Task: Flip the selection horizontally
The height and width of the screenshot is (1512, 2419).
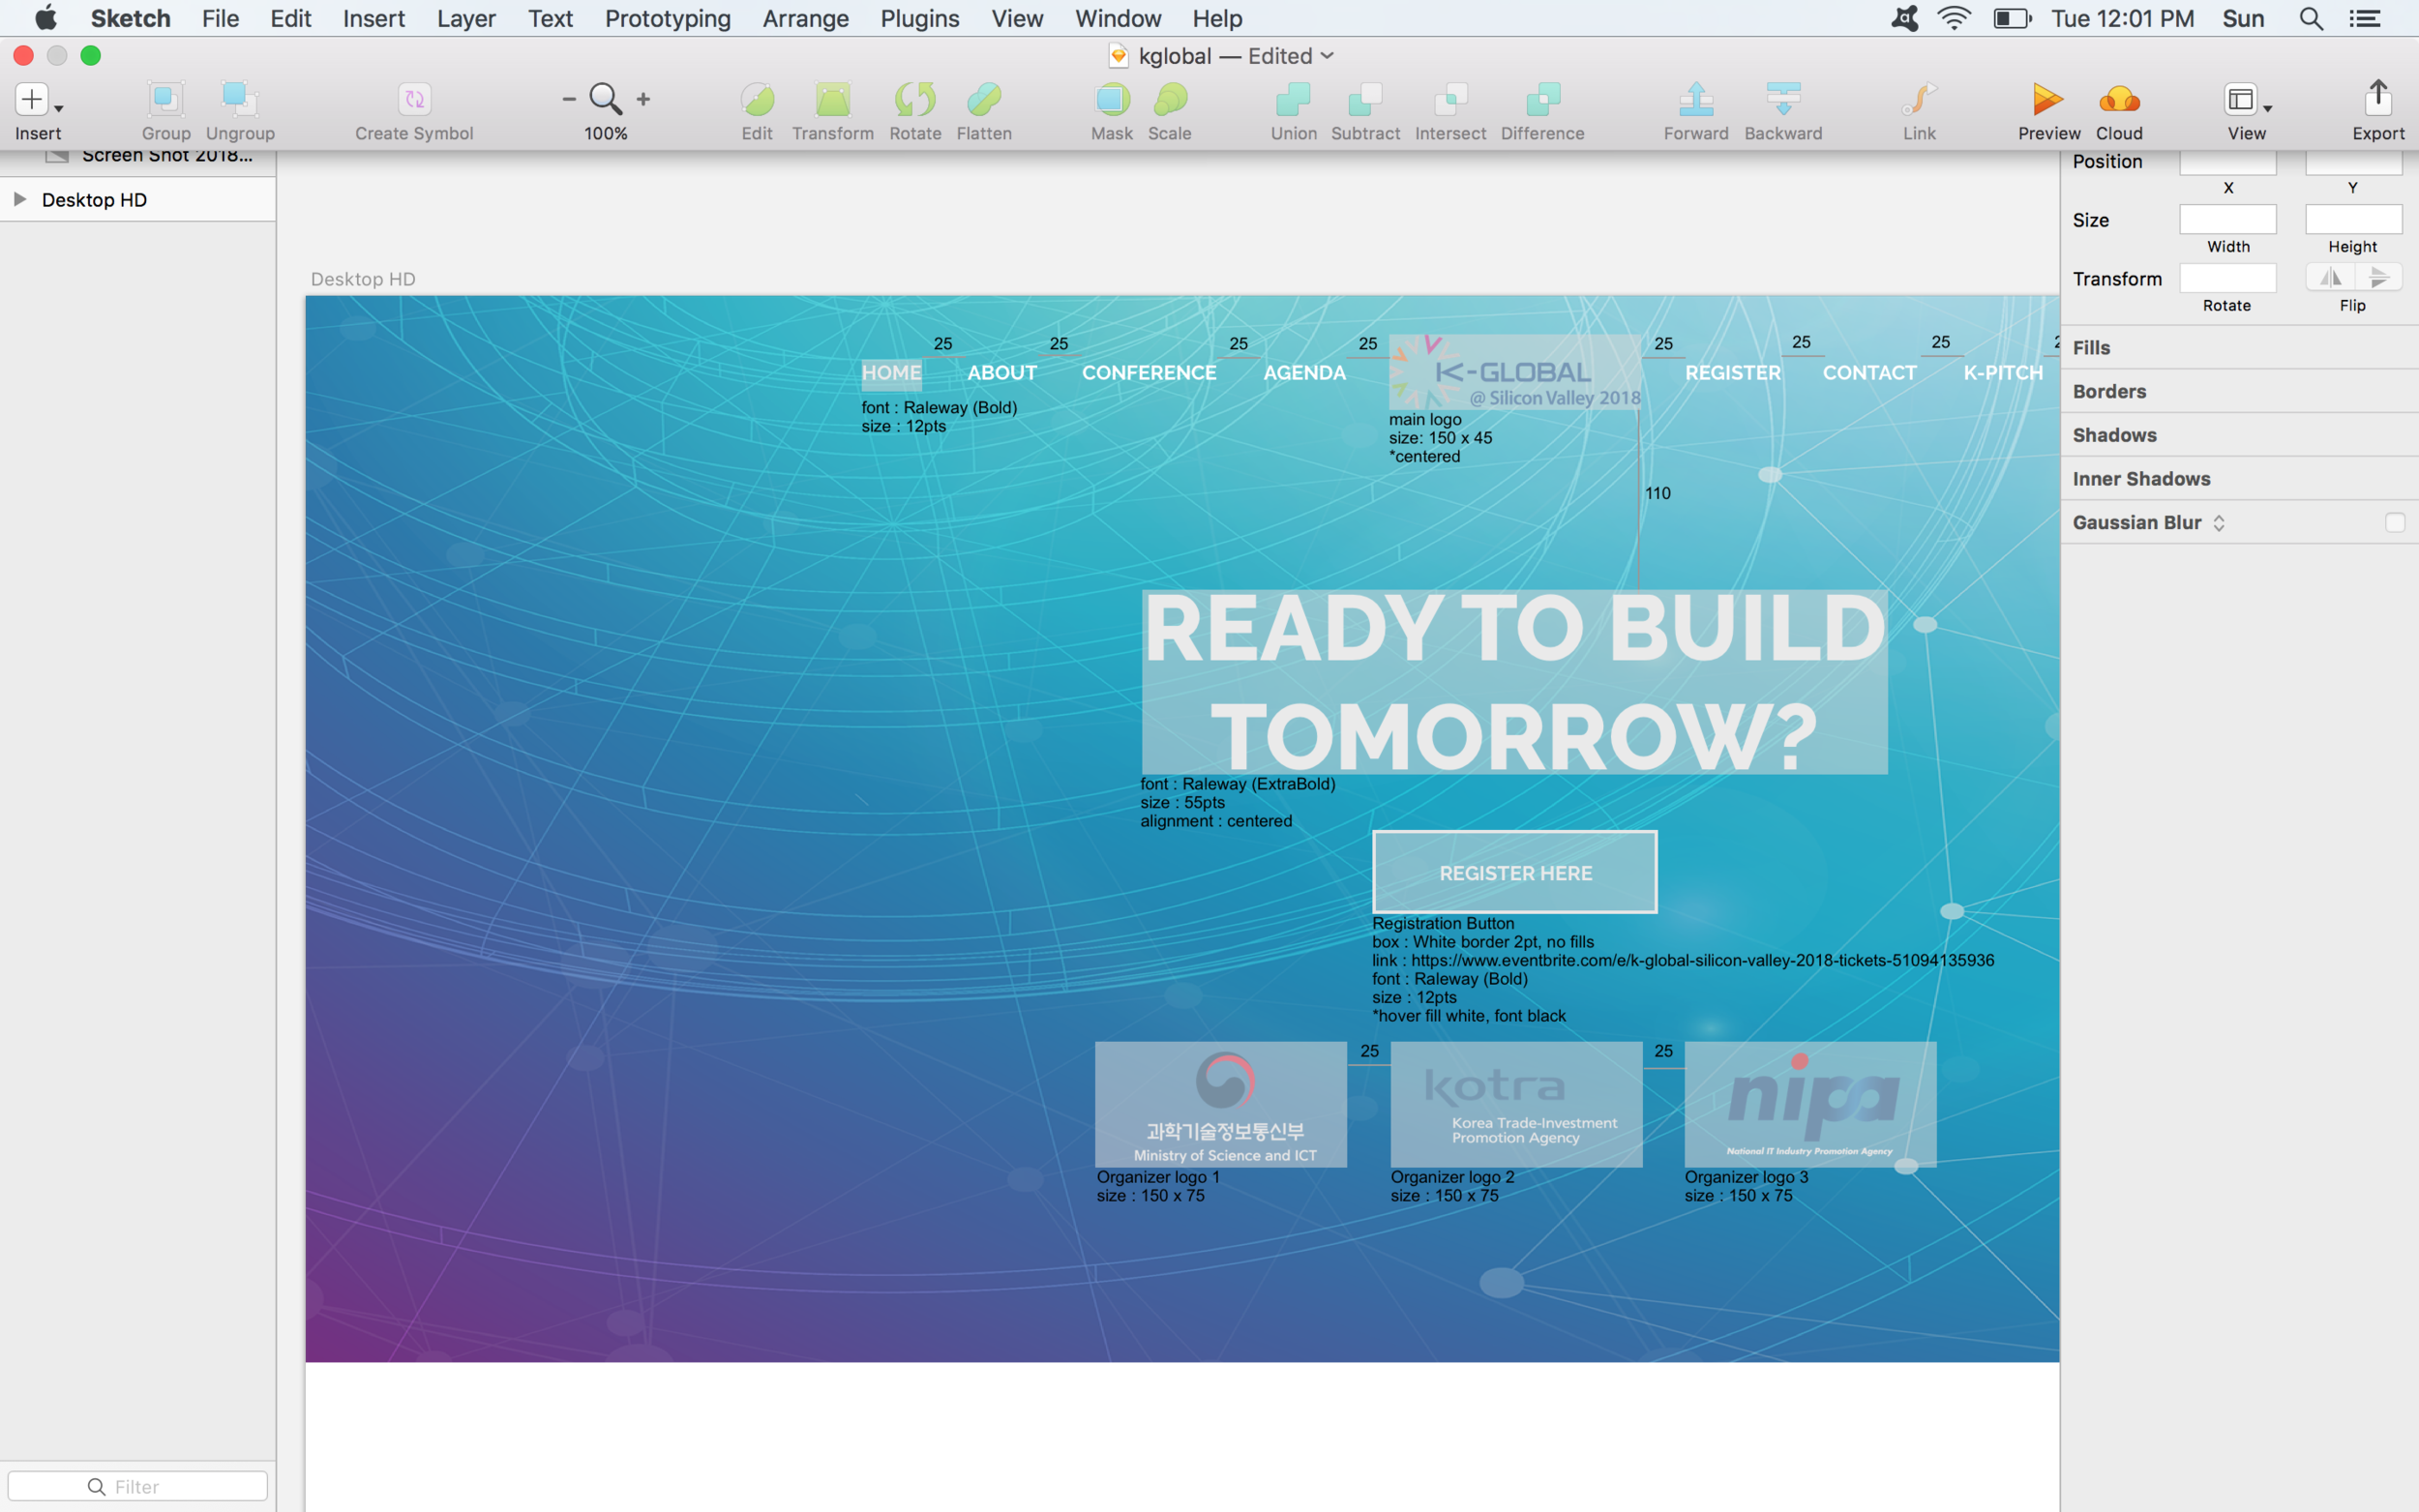Action: (2330, 277)
